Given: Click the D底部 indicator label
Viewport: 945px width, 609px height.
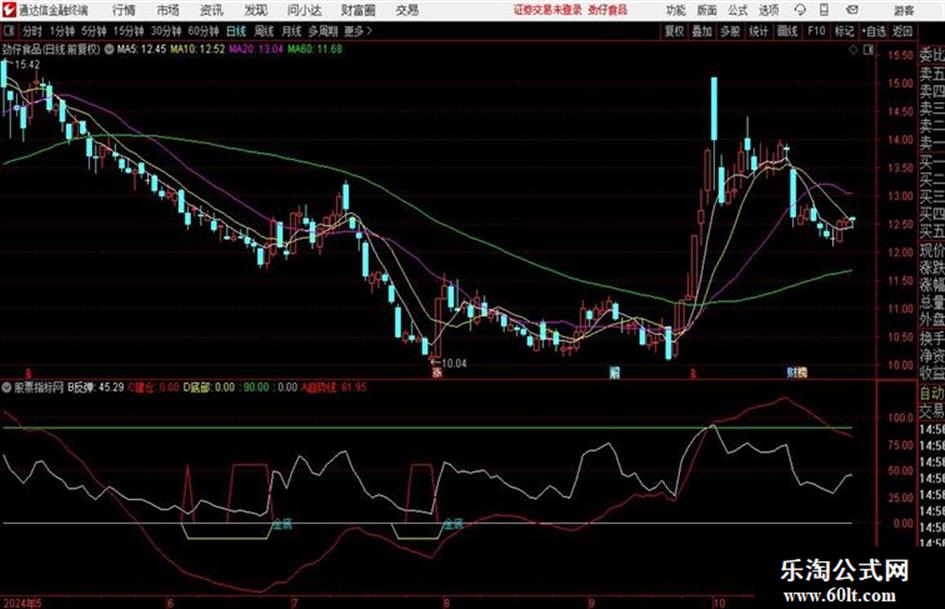Looking at the screenshot, I should point(197,387).
